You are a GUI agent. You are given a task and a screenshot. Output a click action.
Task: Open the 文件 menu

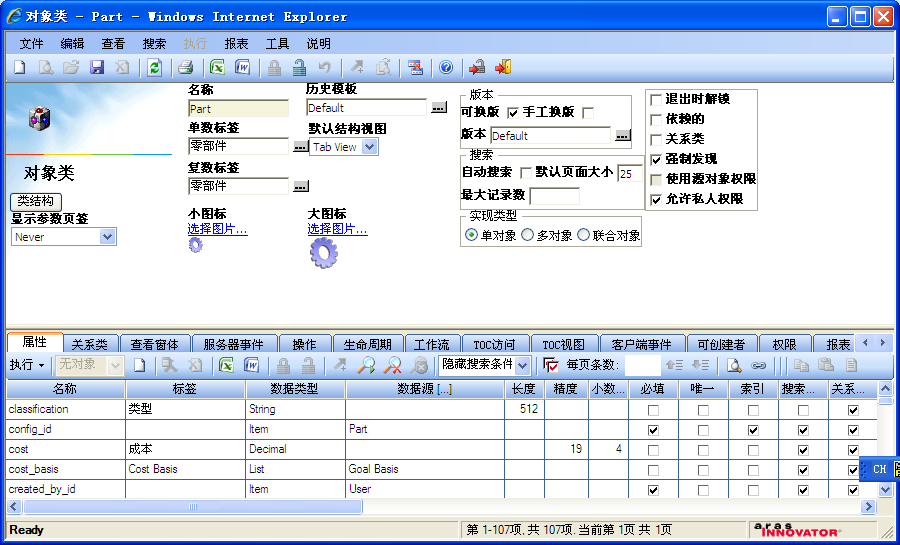[x=31, y=44]
